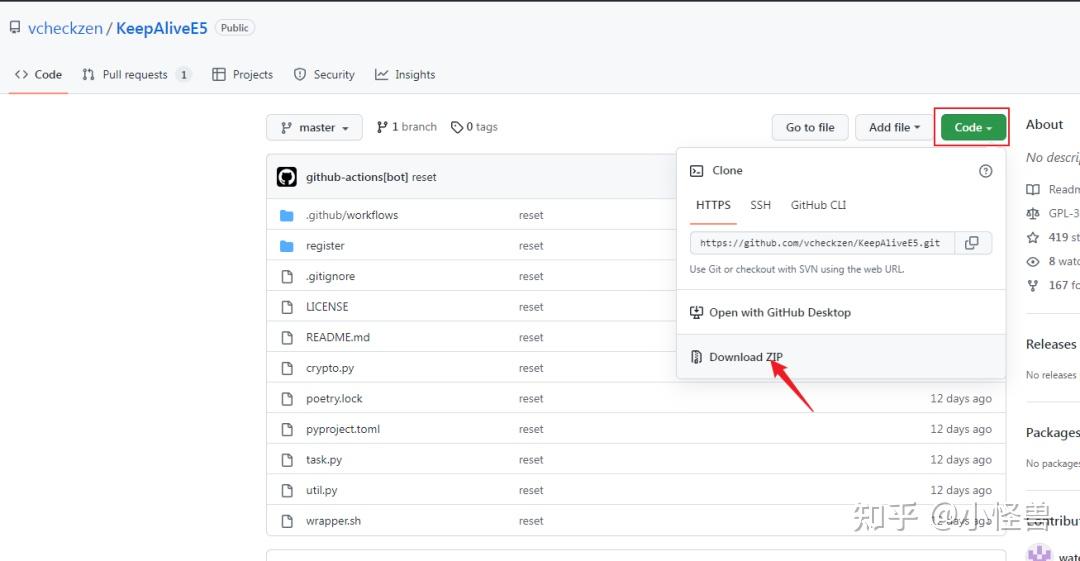Click the Download ZIP option

745,357
